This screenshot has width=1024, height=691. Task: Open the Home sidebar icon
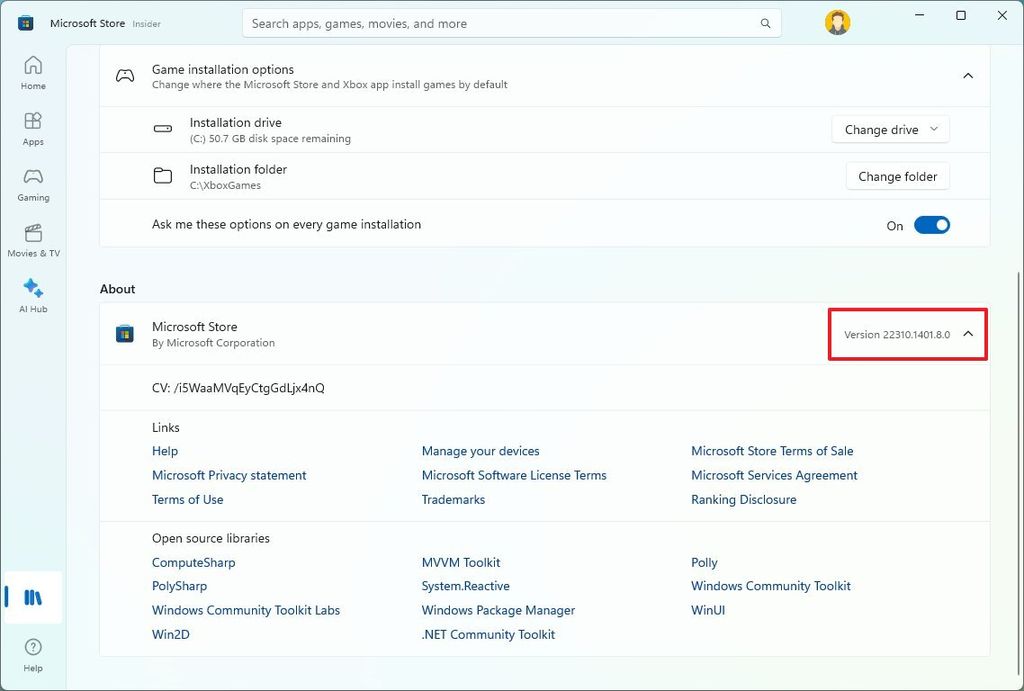33,72
